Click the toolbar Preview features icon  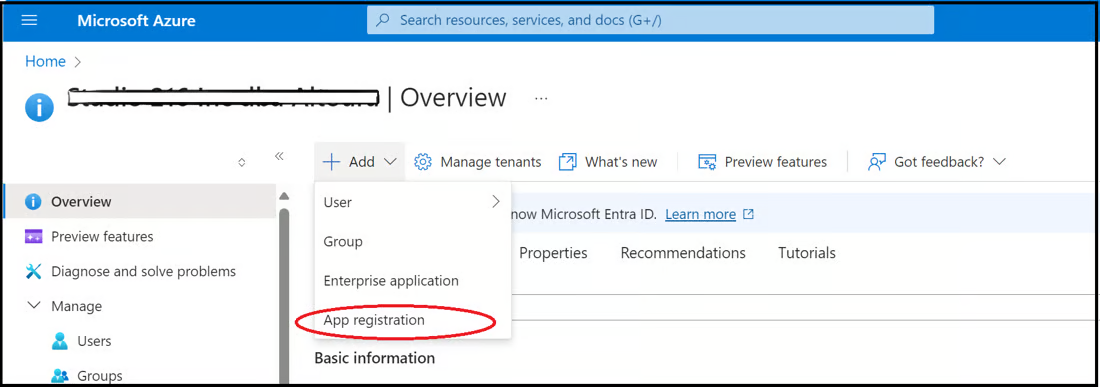pos(706,162)
